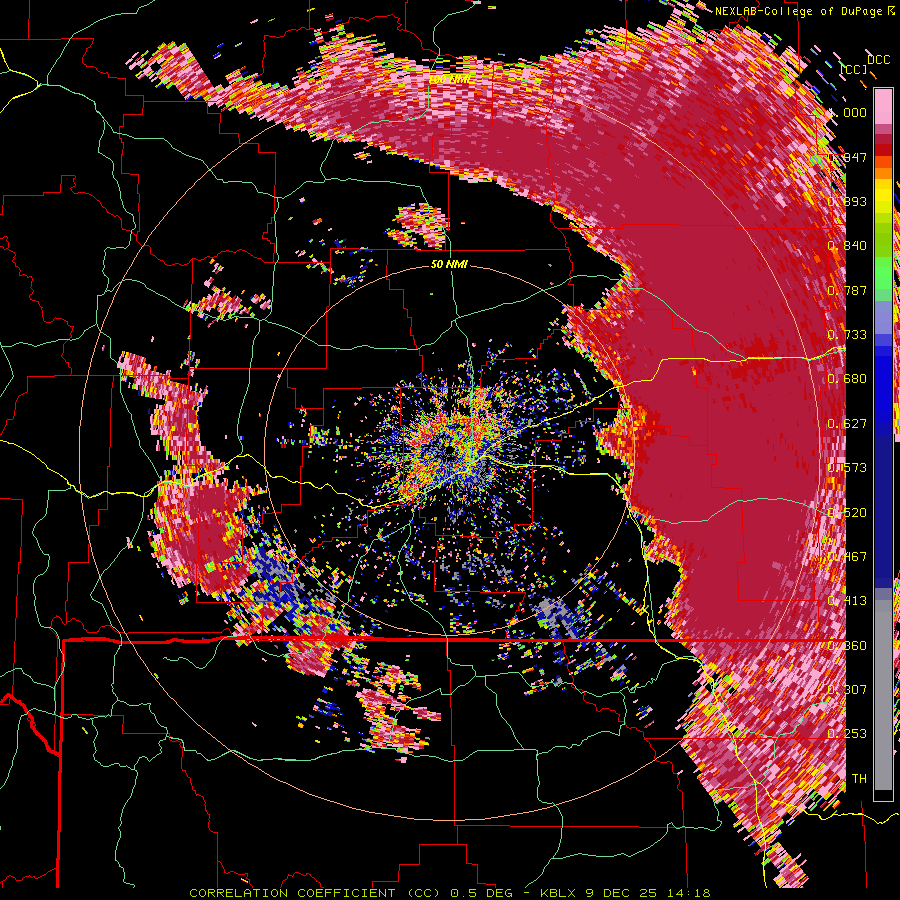Select the 0.307 value on the color scale
This screenshot has width=900, height=900.
coord(848,690)
